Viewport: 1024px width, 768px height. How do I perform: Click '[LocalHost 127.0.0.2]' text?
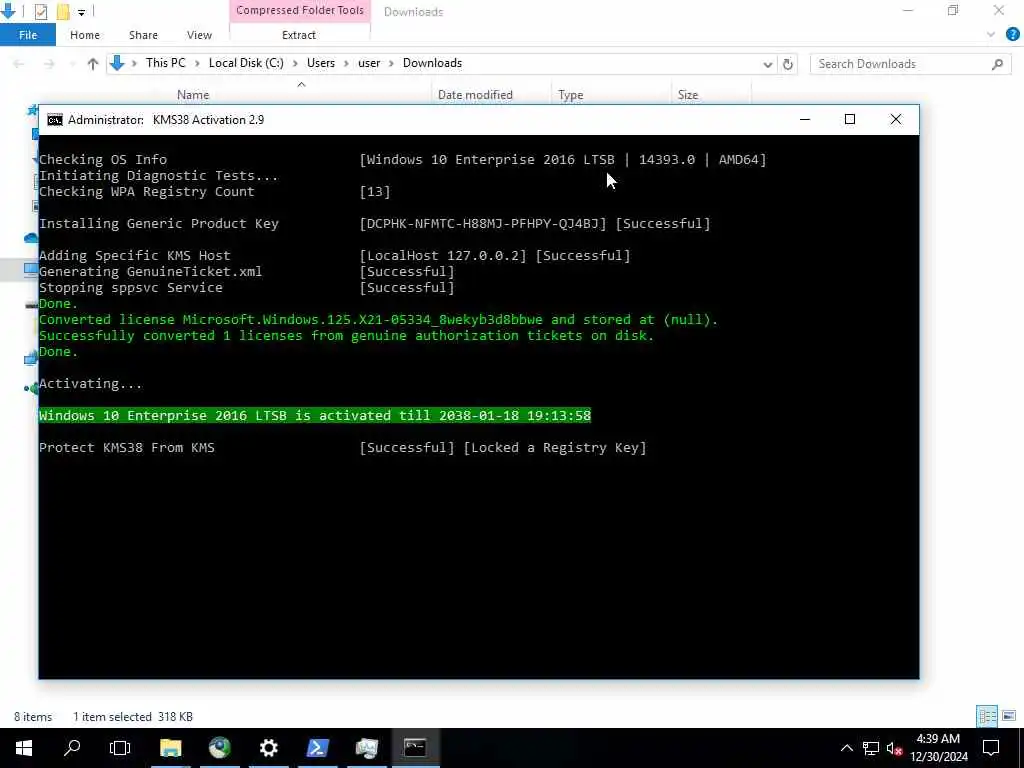tap(443, 255)
